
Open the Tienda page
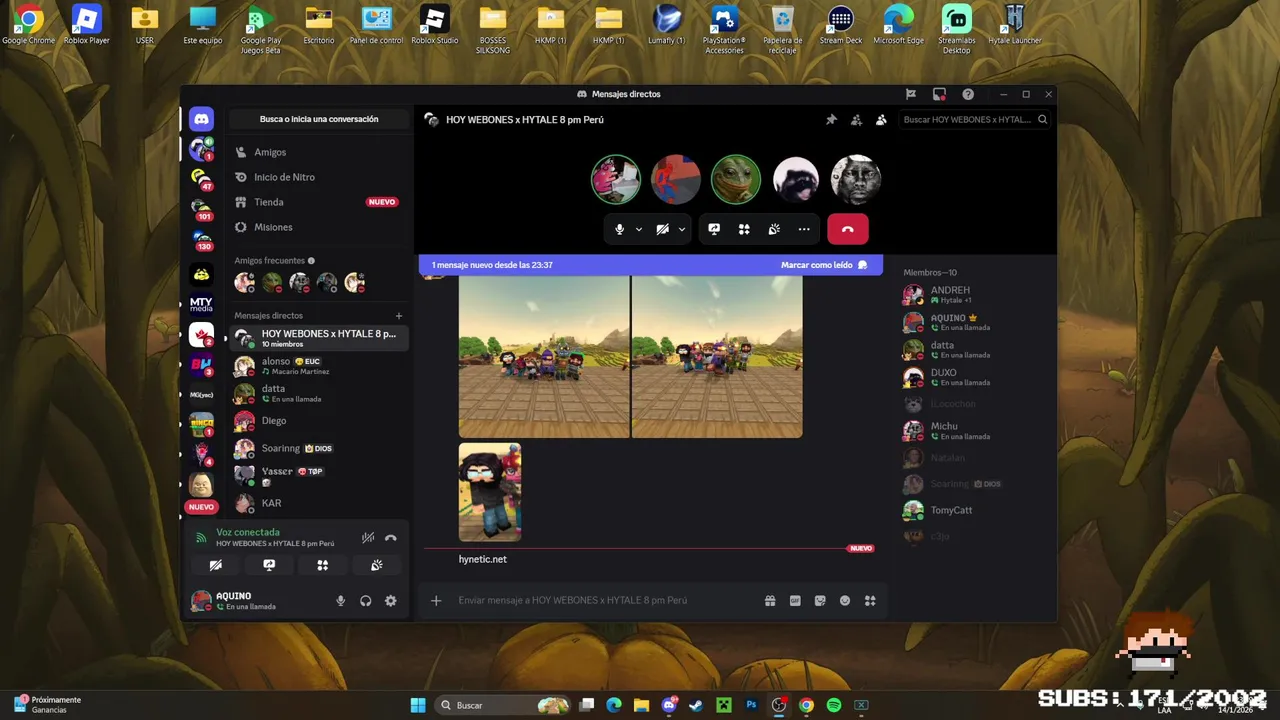(319, 202)
